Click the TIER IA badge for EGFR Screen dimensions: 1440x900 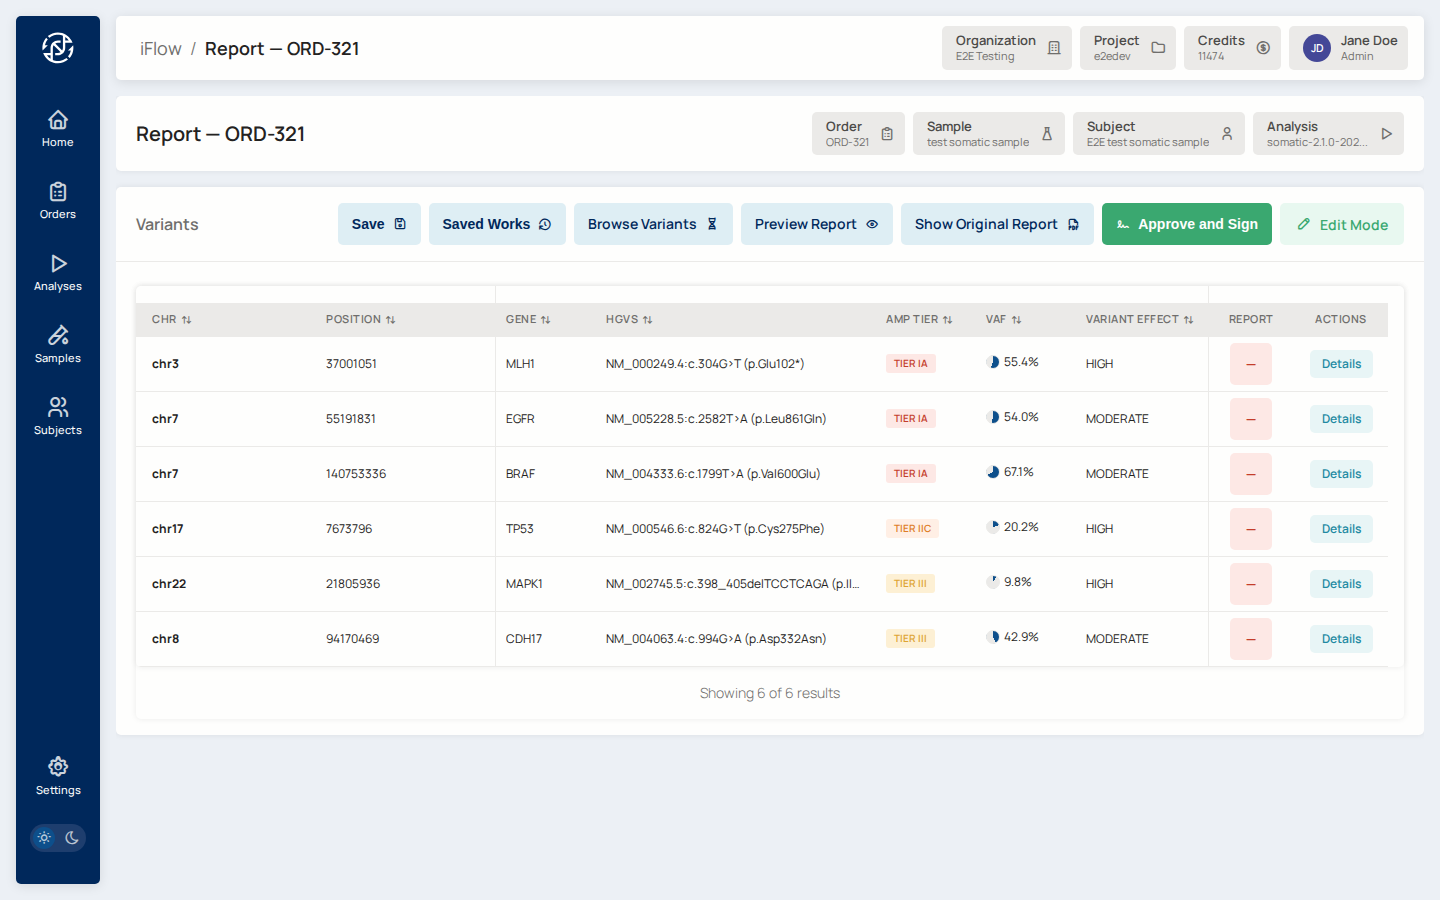(910, 419)
